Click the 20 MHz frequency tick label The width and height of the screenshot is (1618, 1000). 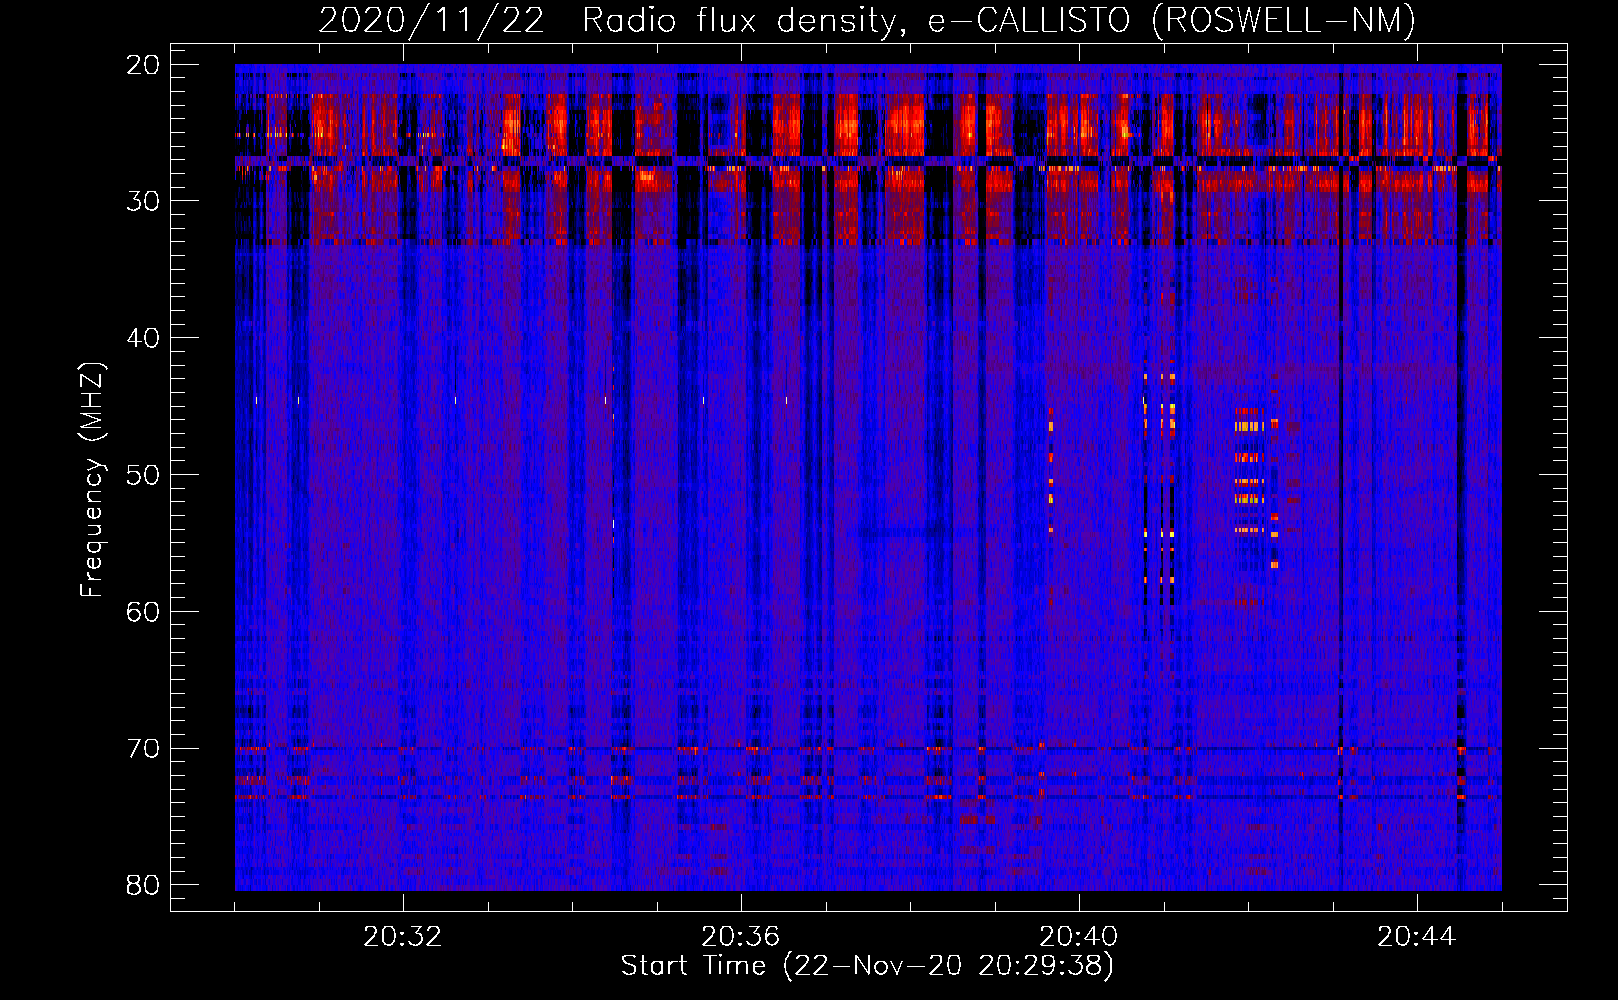144,65
